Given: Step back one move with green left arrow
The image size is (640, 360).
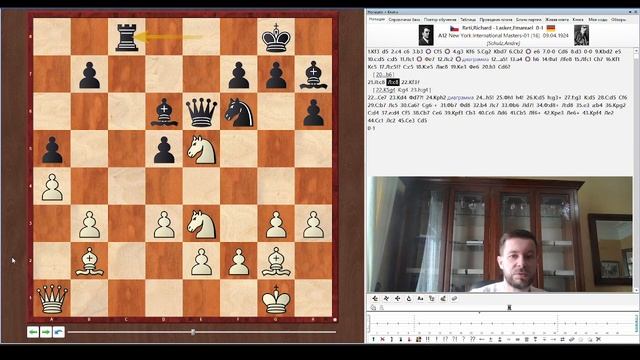Looking at the screenshot, I should (33, 332).
